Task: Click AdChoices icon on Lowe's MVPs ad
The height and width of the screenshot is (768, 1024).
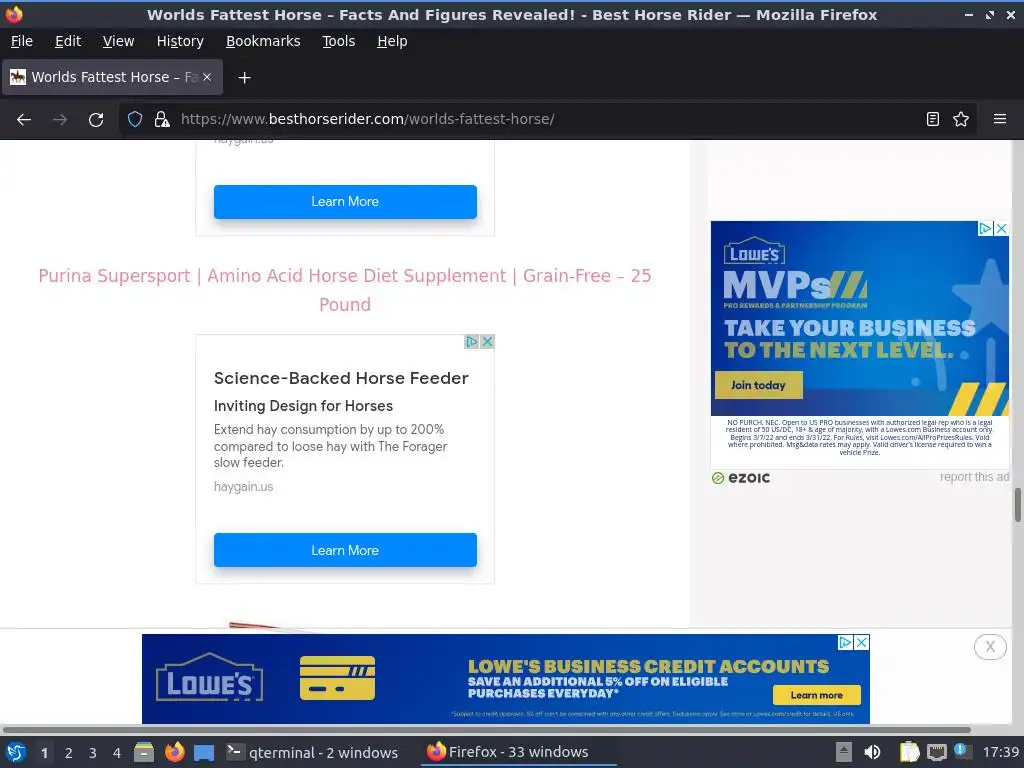Action: pos(985,229)
